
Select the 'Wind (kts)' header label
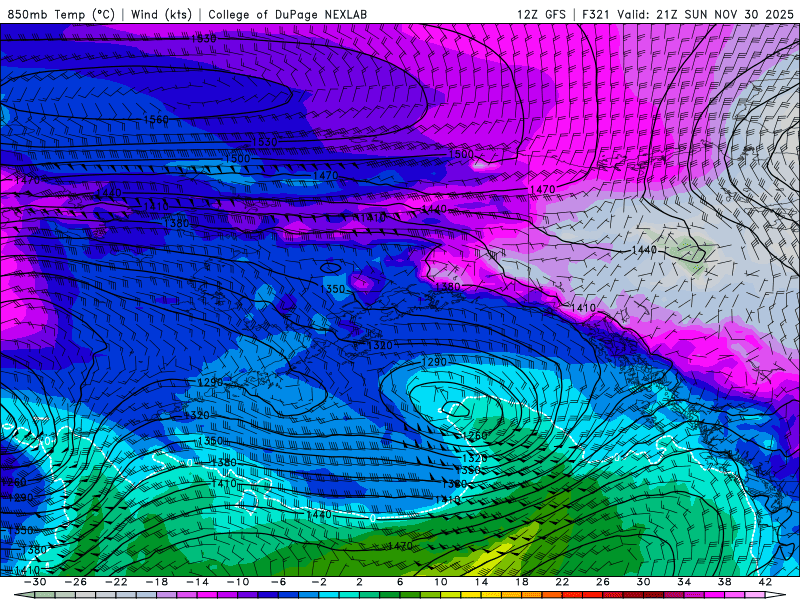[161, 14]
